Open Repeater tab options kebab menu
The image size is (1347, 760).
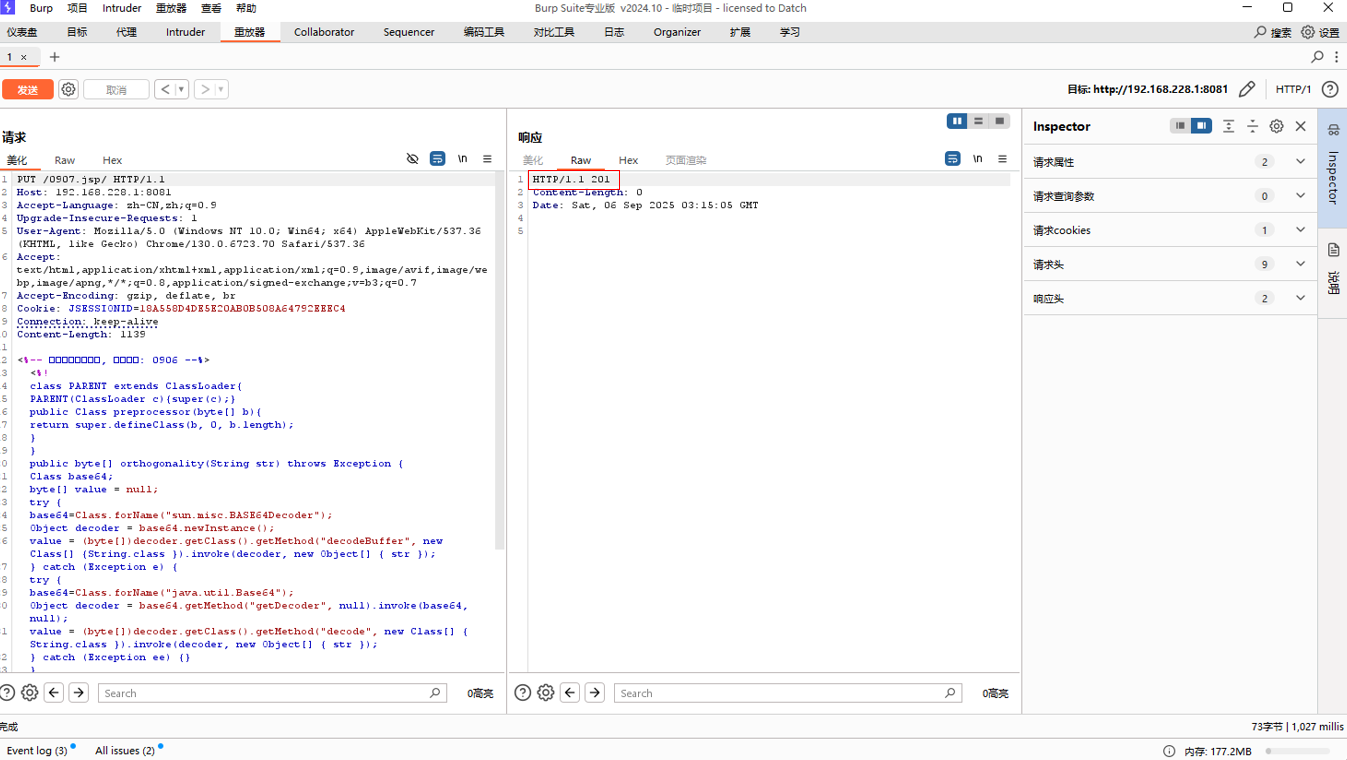[1336, 57]
